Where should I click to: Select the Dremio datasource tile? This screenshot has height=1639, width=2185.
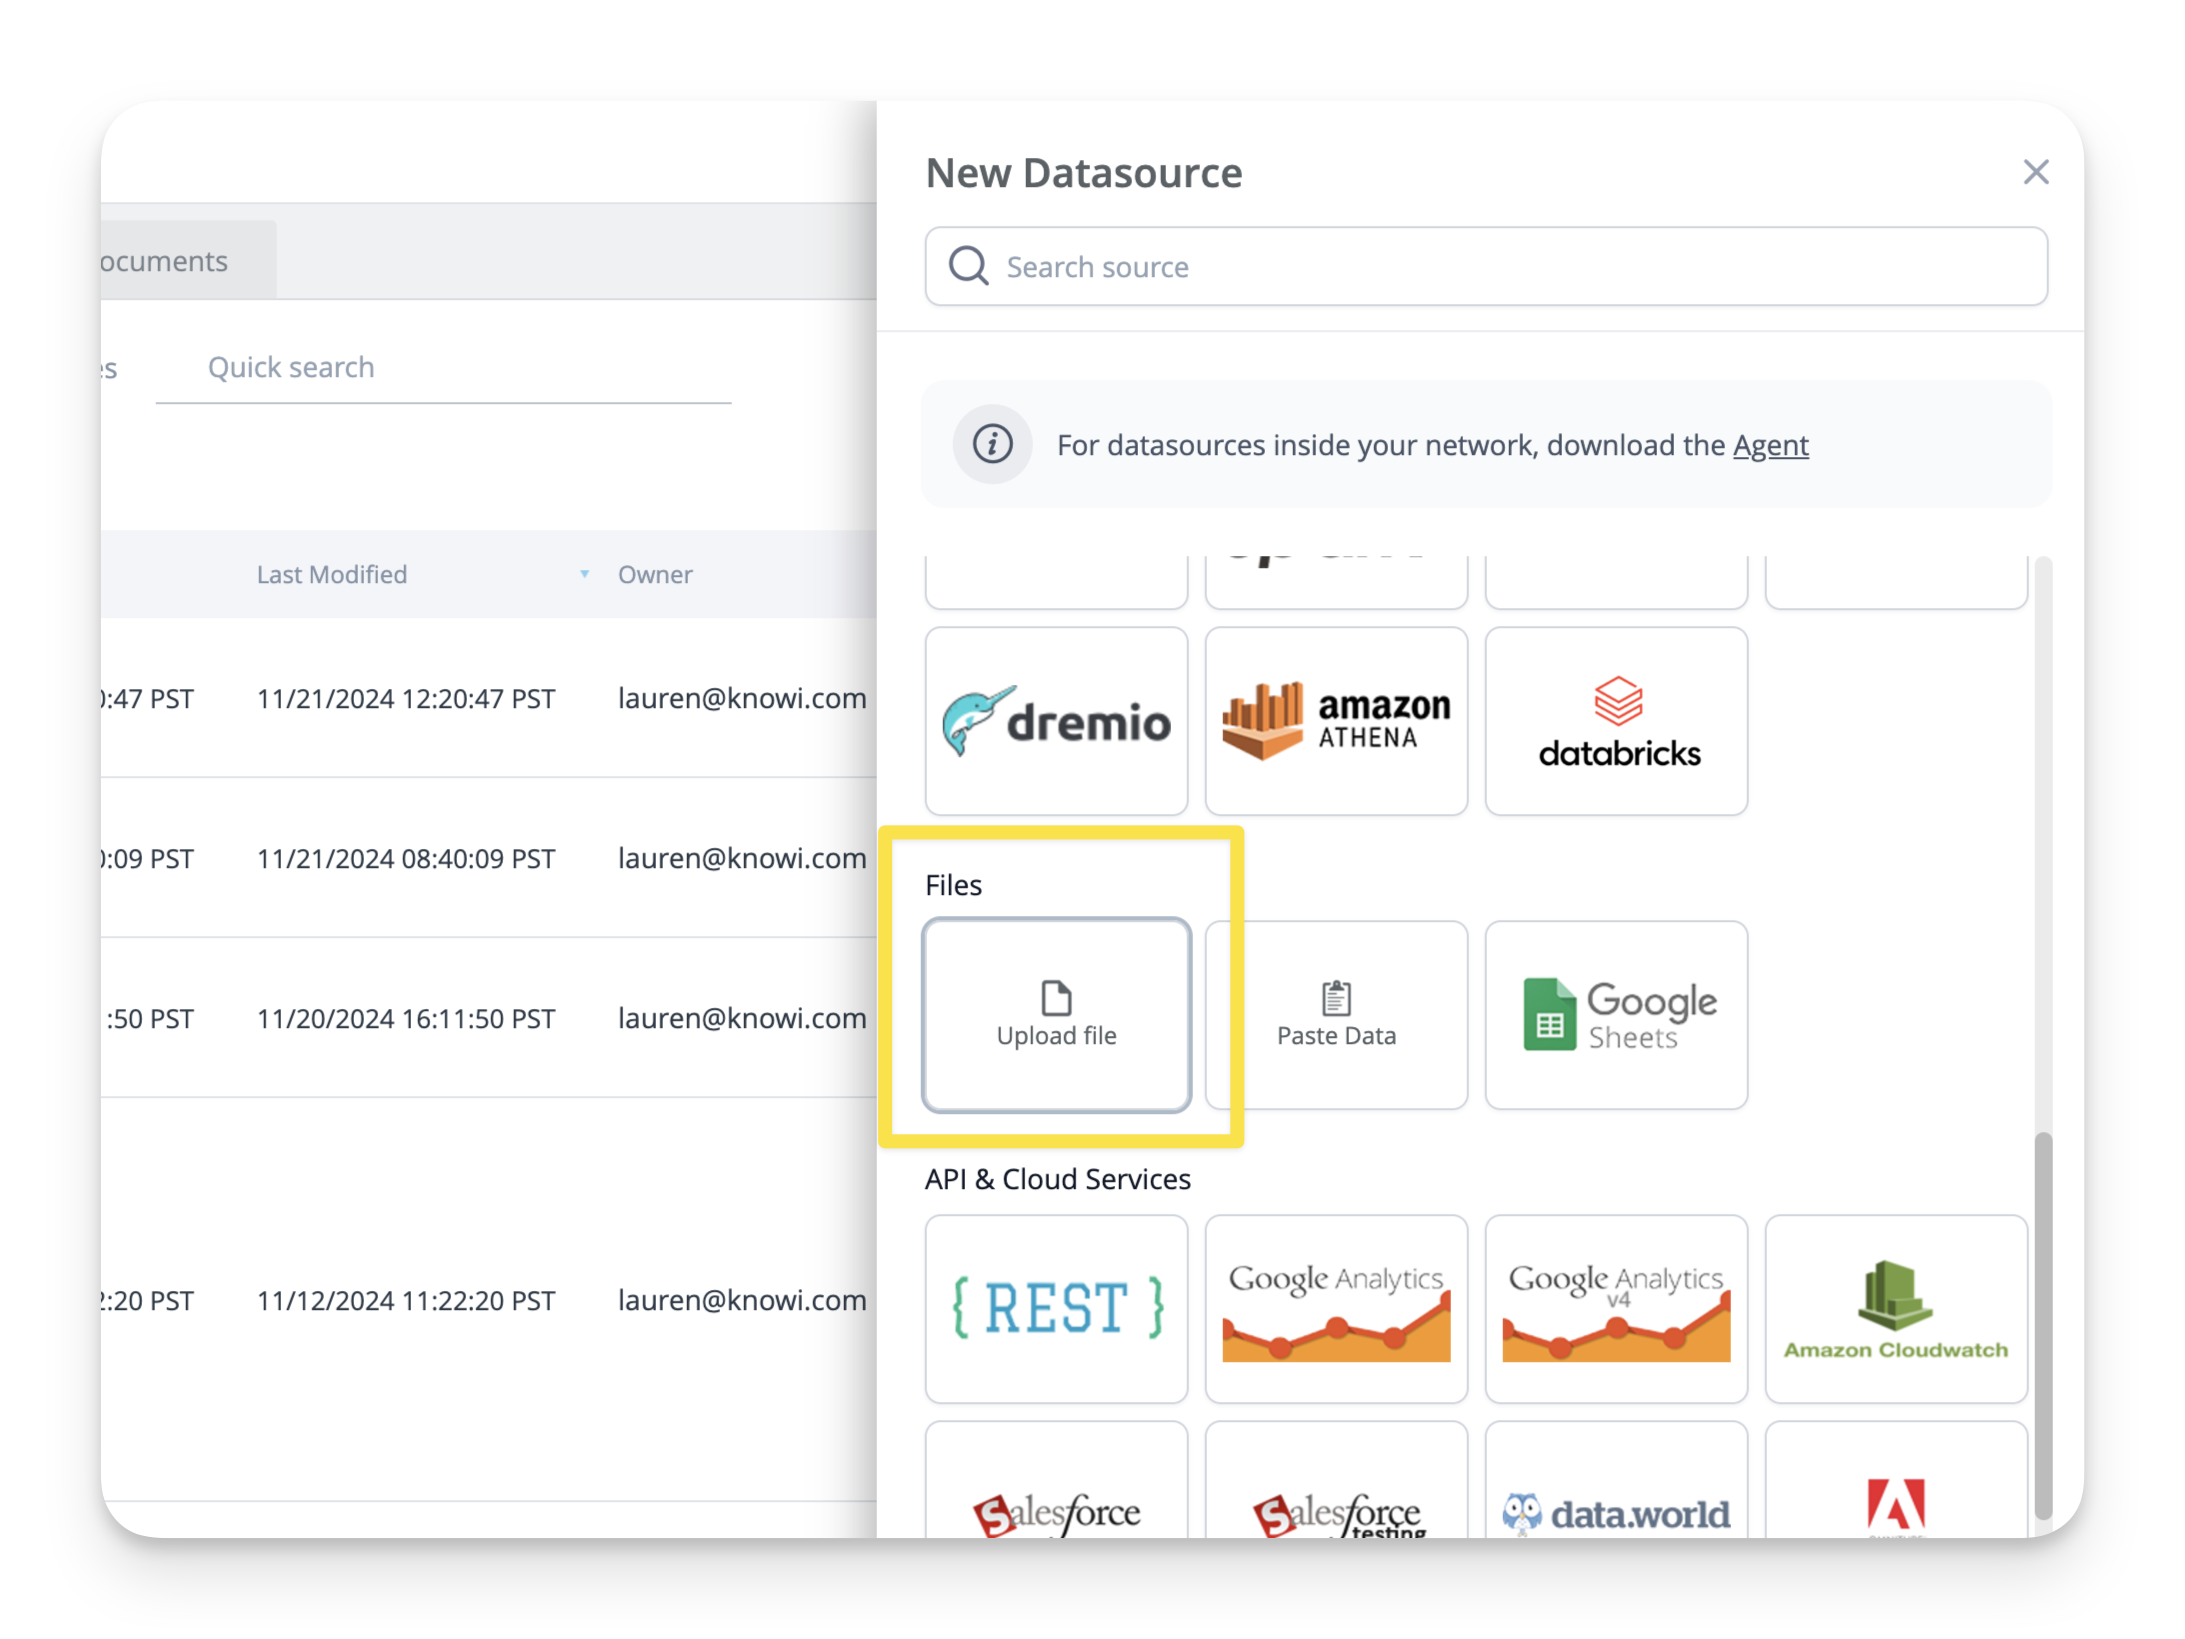(x=1056, y=721)
